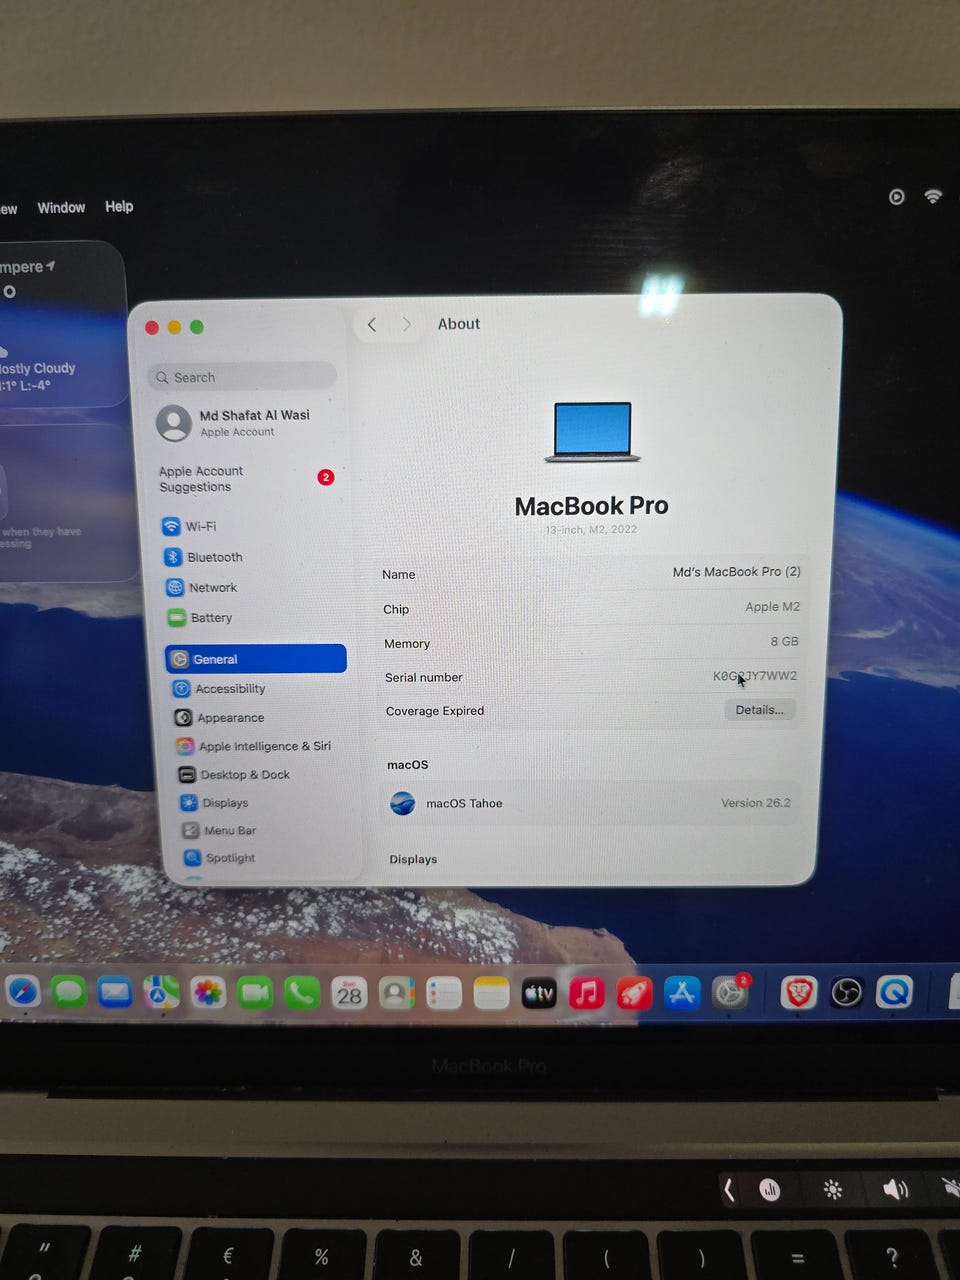
Task: Open the green Phone app in Dock
Action: coord(302,993)
